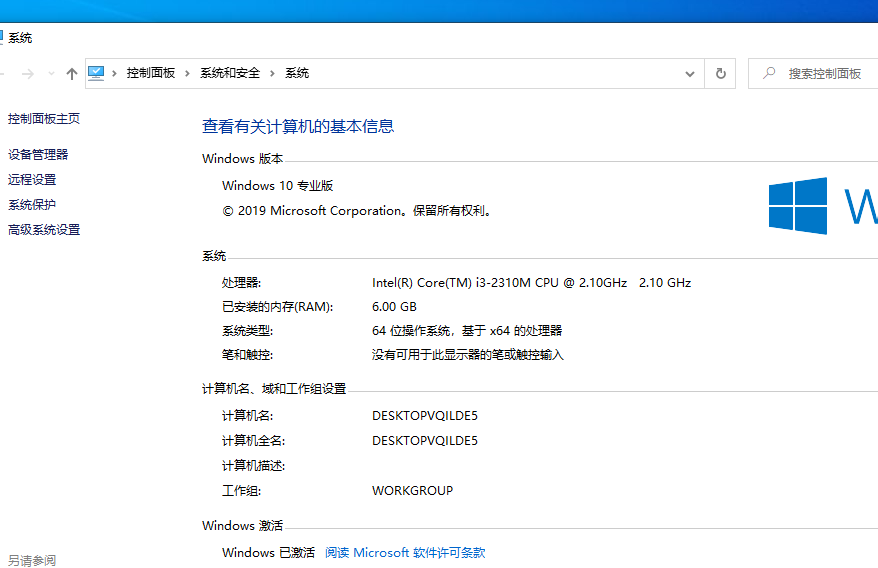Open 远程设置
The height and width of the screenshot is (568, 878).
point(32,180)
